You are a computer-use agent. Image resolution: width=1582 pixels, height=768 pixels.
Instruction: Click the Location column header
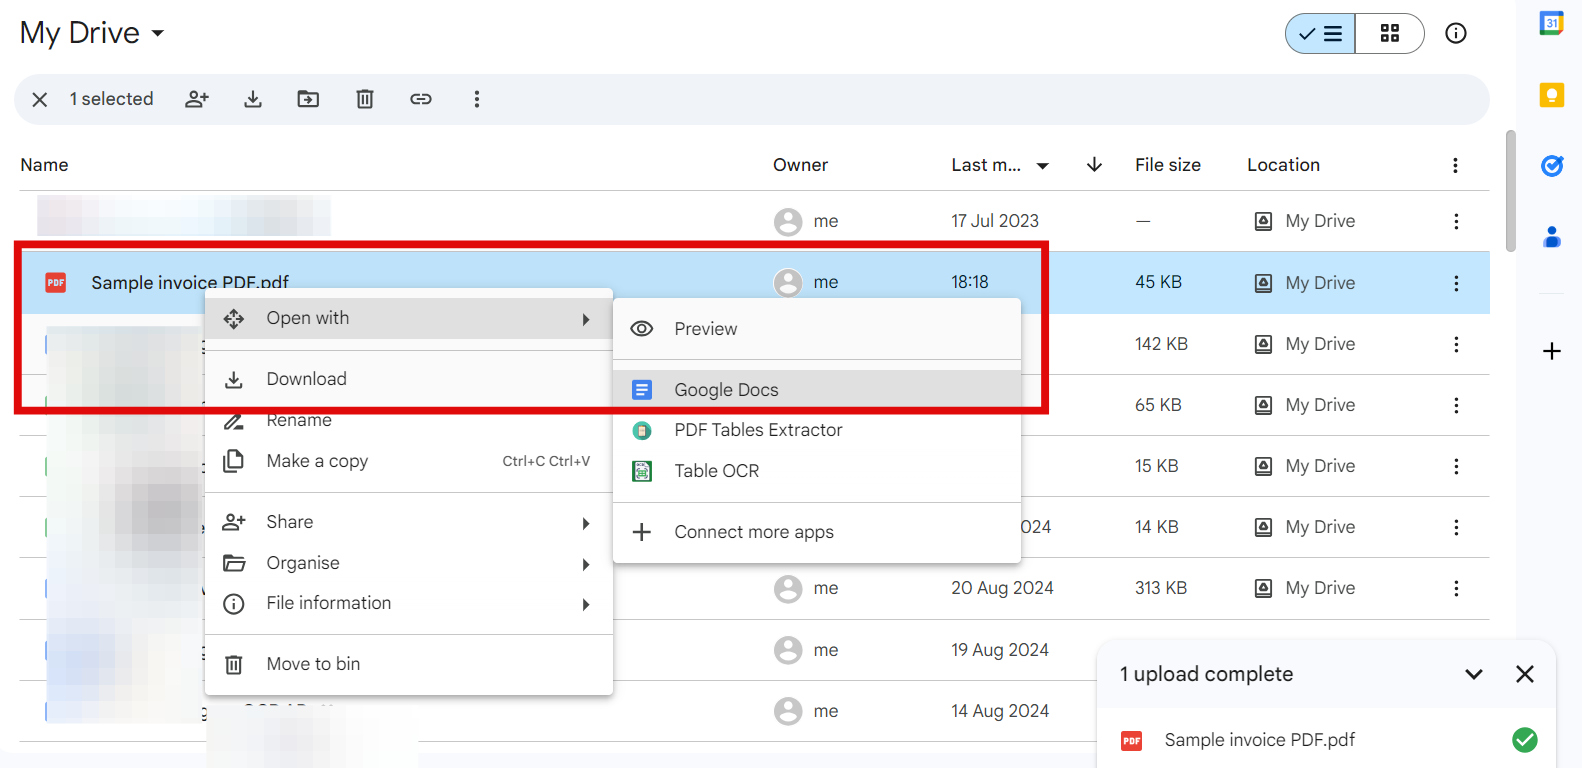pos(1283,165)
